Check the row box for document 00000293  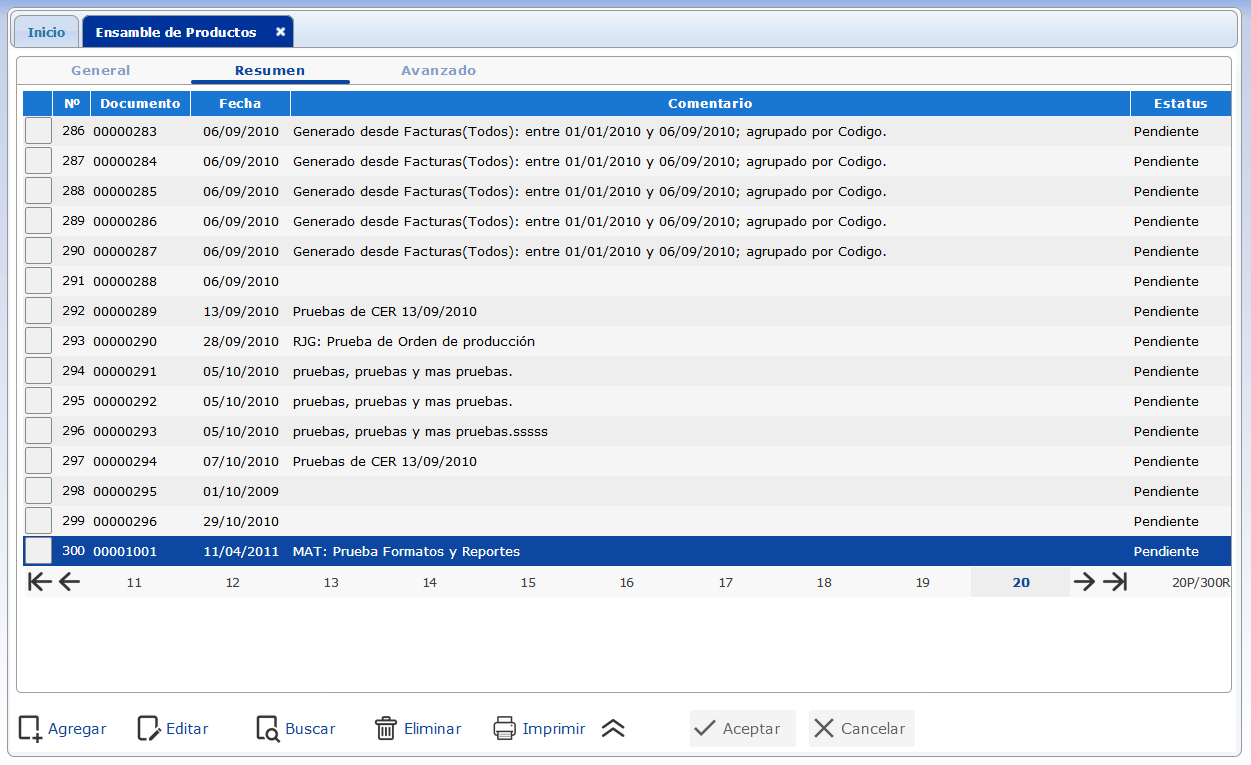tap(38, 431)
